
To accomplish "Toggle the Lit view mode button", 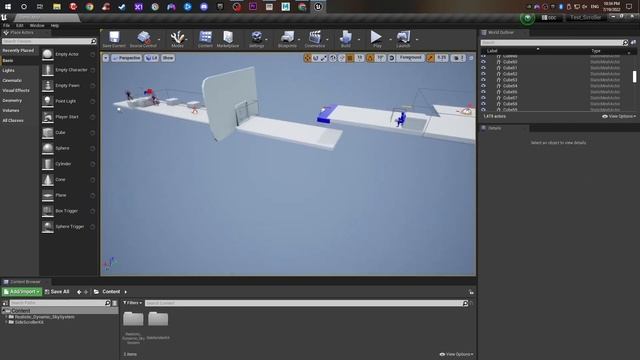I will coord(151,58).
